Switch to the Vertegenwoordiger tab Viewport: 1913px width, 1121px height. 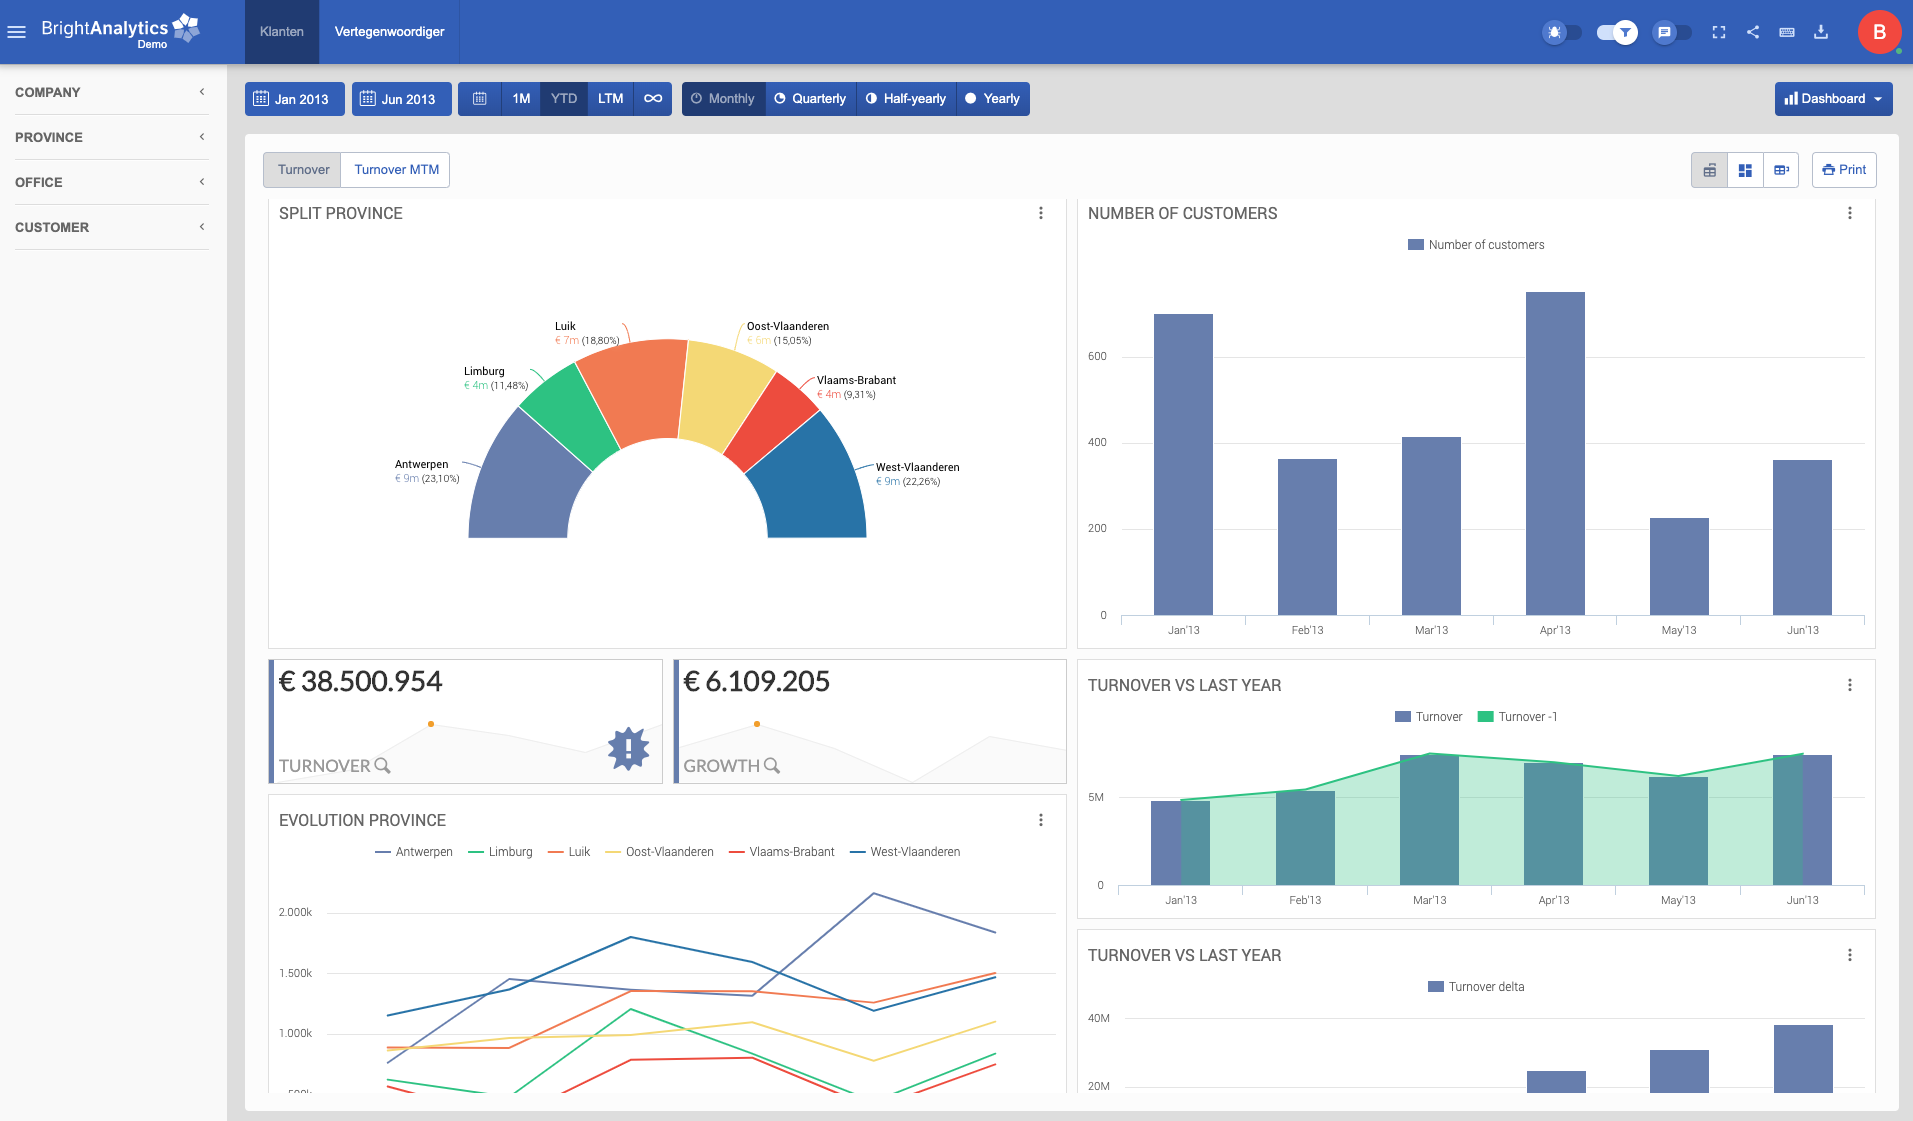pyautogui.click(x=389, y=32)
